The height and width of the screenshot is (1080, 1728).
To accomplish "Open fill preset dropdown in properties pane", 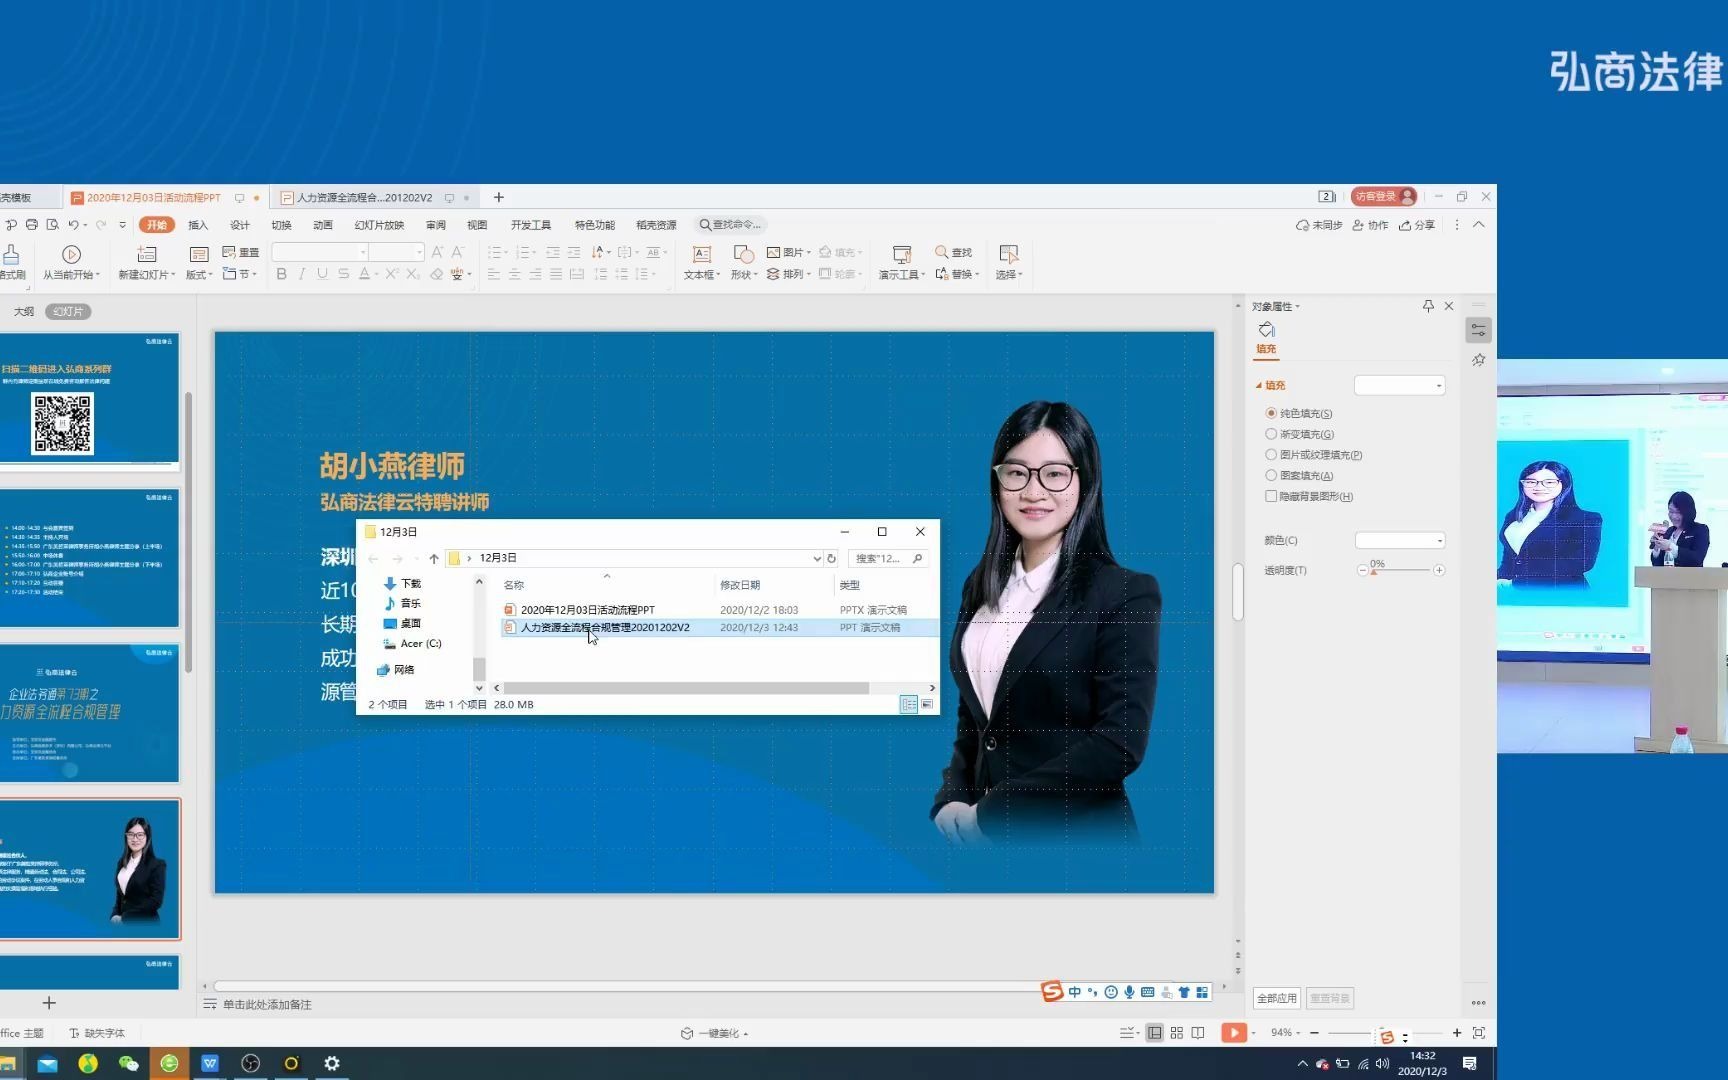I will pyautogui.click(x=1399, y=385).
